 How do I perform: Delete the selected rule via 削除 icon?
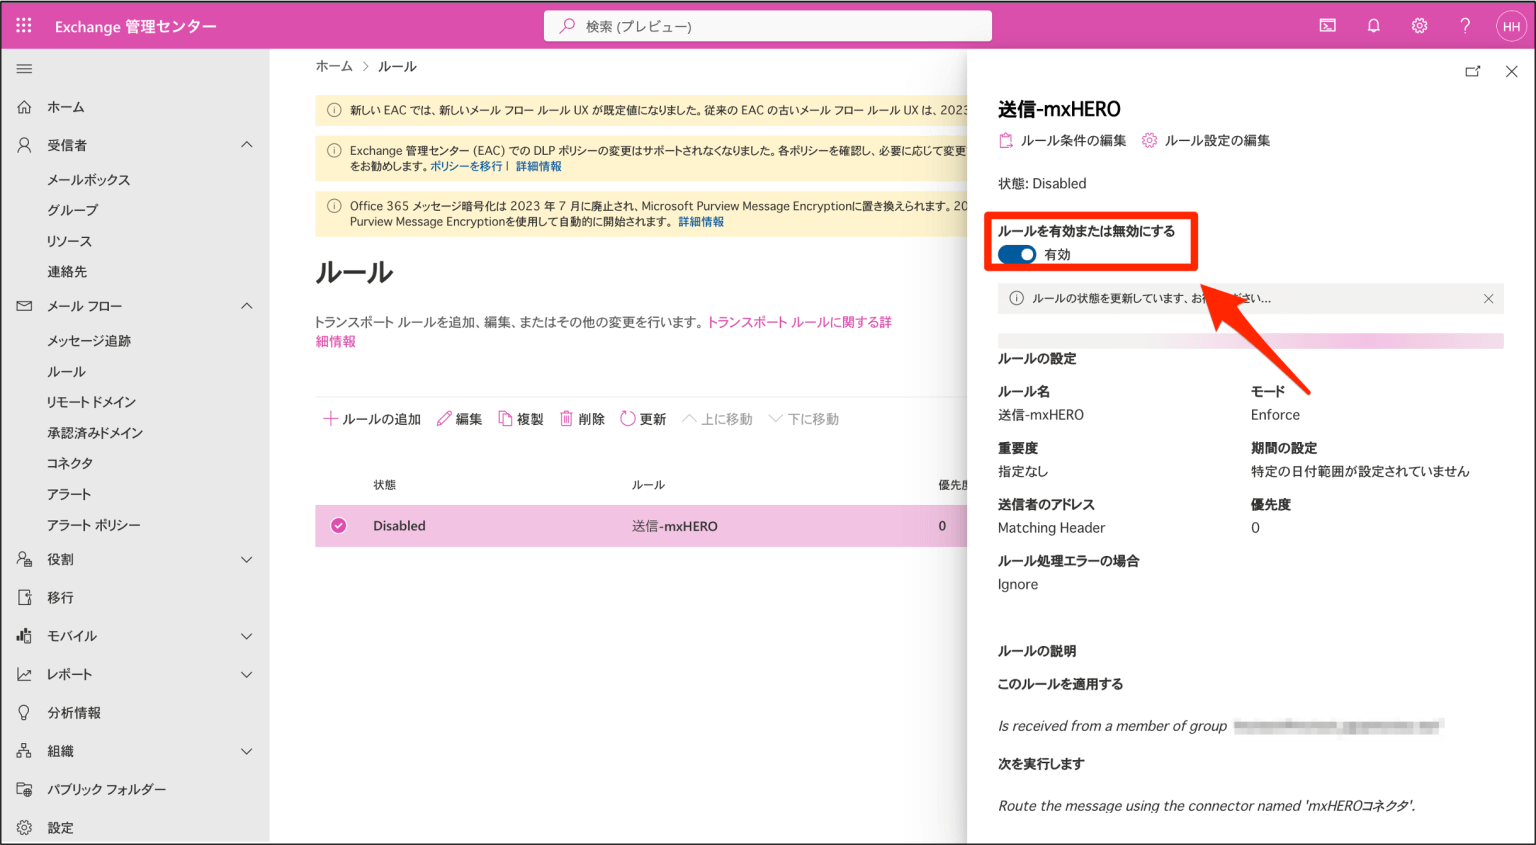(581, 418)
